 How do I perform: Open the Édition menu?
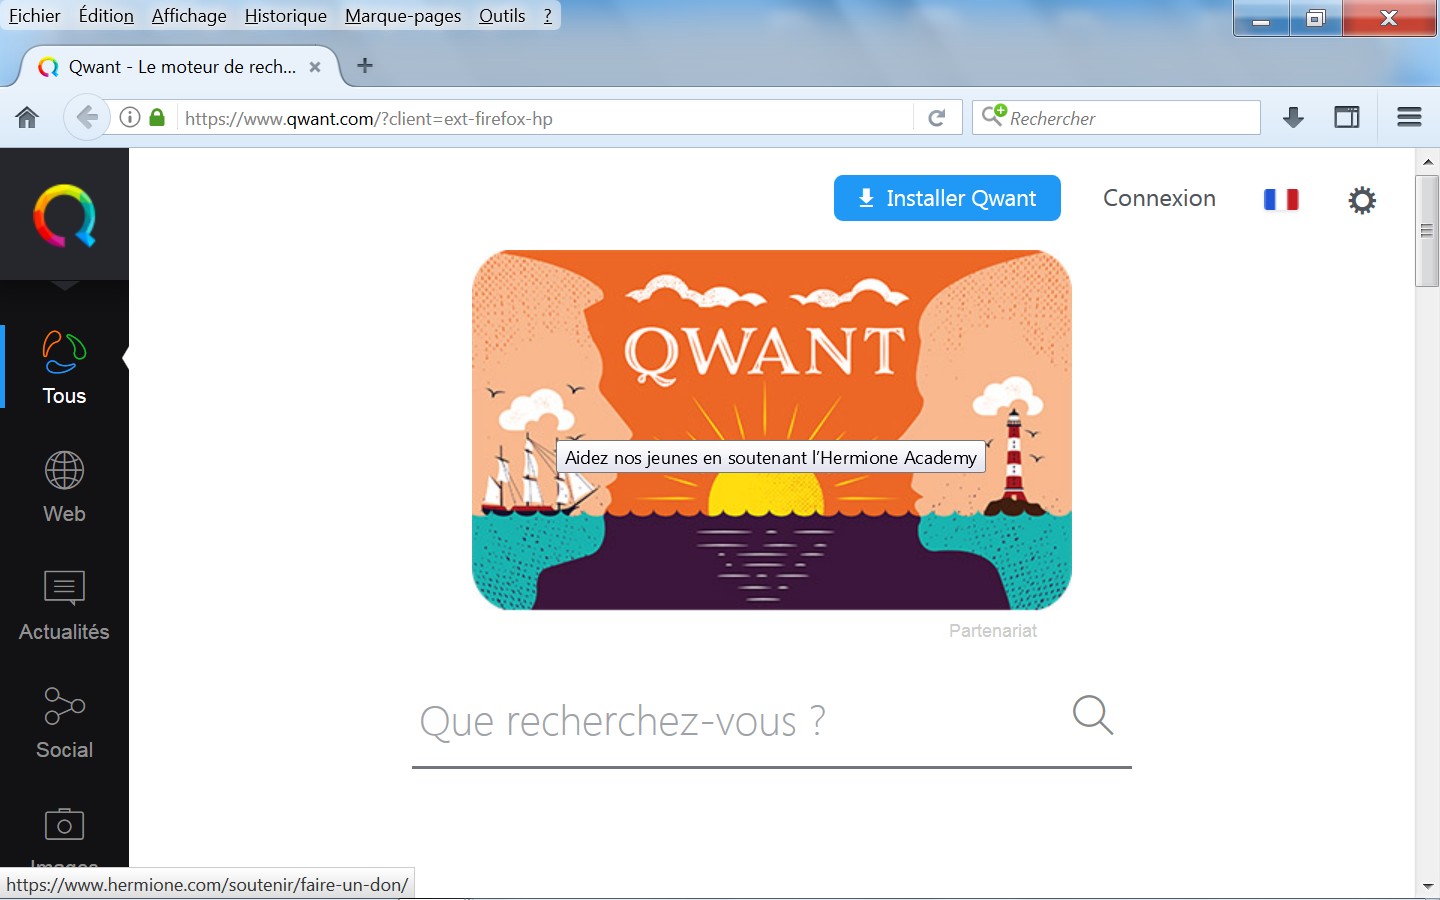click(x=106, y=16)
